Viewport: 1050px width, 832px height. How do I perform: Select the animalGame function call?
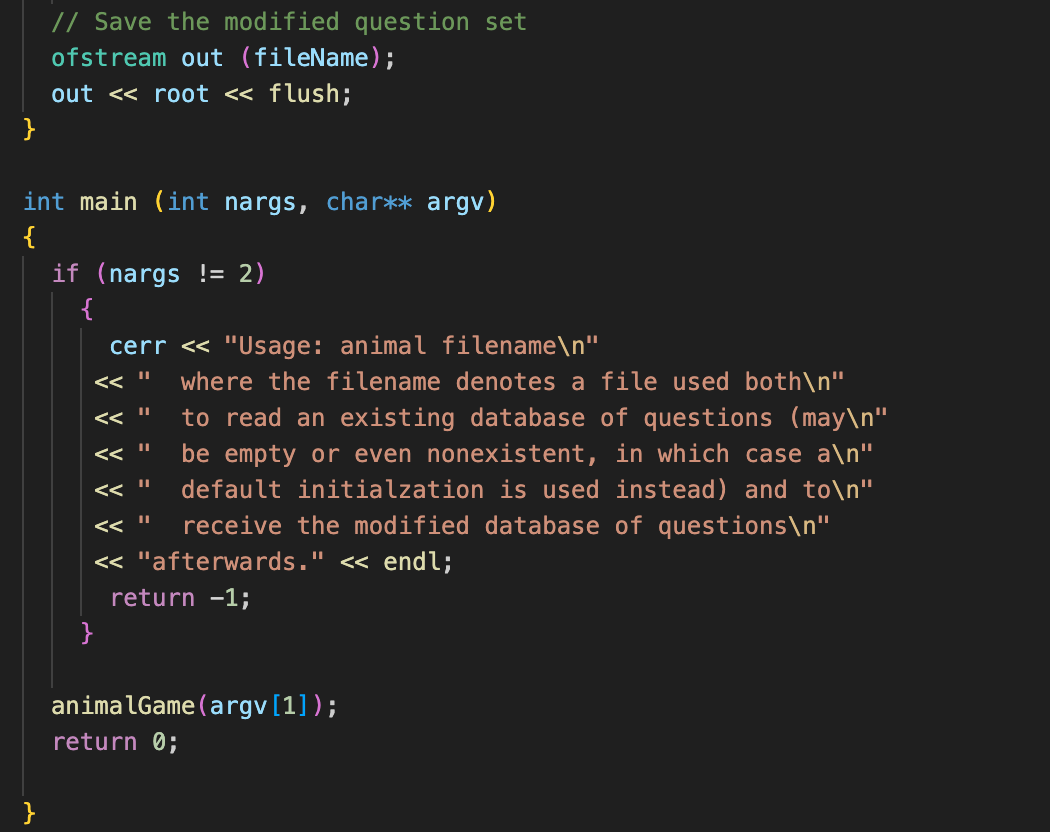pos(121,705)
